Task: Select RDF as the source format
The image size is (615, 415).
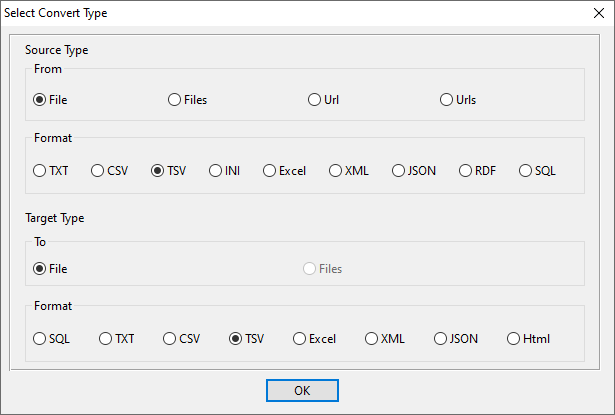Action: click(x=466, y=171)
